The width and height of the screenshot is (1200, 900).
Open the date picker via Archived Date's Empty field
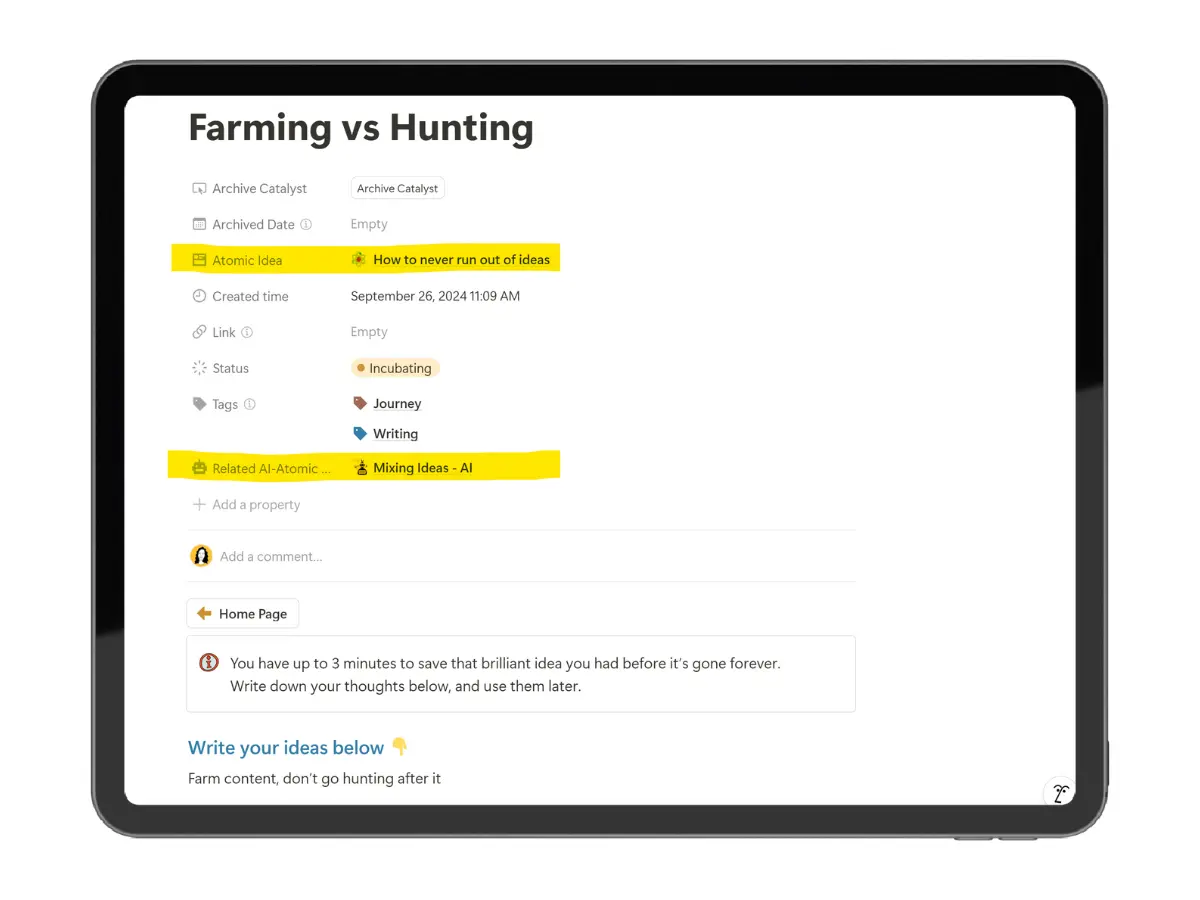pyautogui.click(x=369, y=224)
